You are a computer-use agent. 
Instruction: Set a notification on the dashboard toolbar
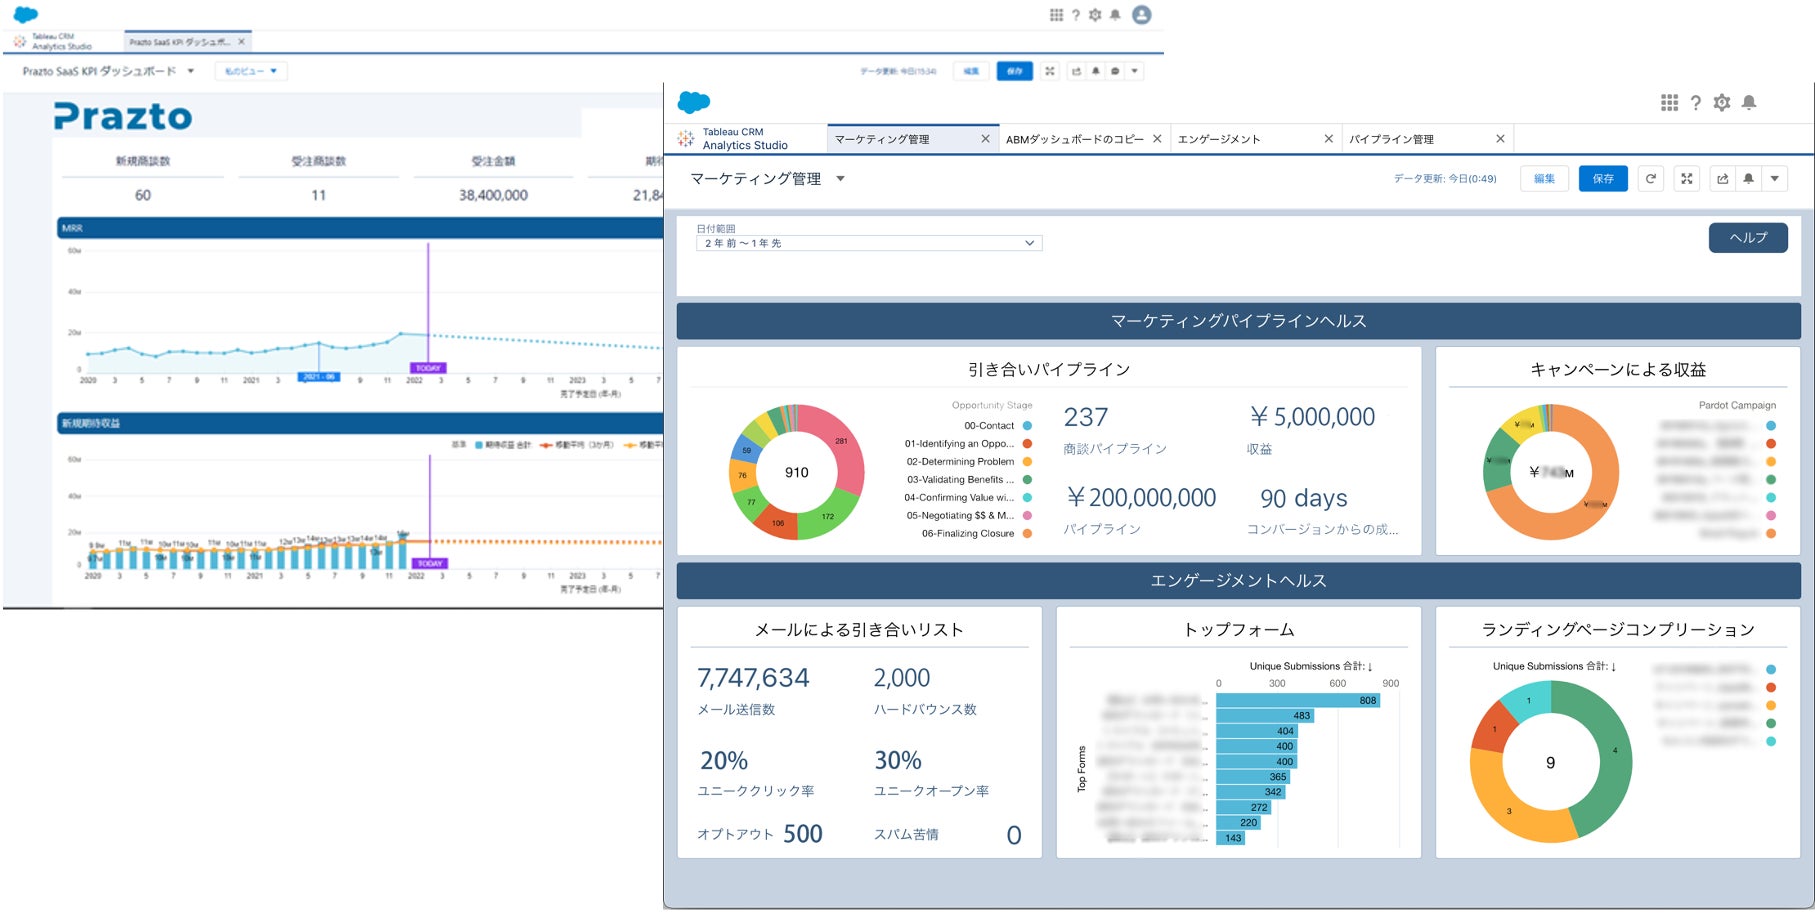pos(1748,179)
